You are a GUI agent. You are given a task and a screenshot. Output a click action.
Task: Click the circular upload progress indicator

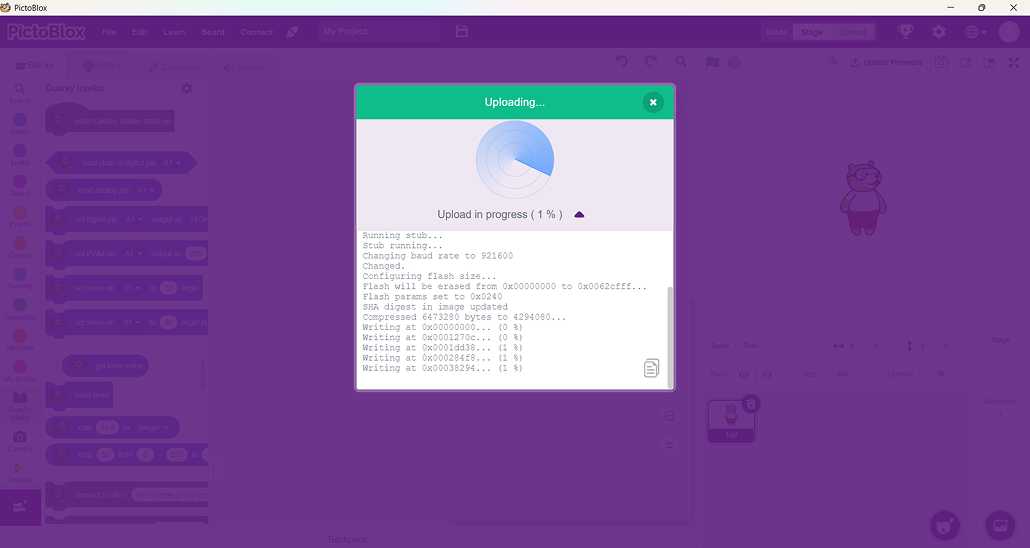pos(515,160)
